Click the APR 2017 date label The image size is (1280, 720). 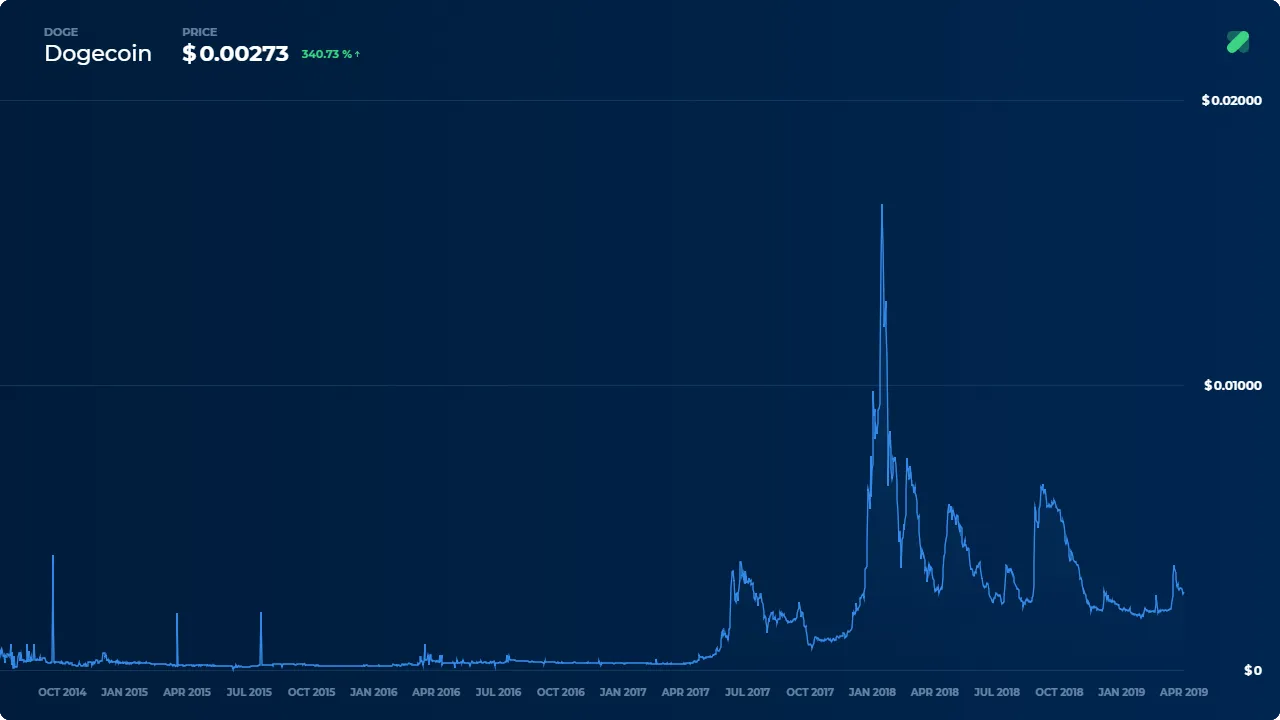point(685,692)
